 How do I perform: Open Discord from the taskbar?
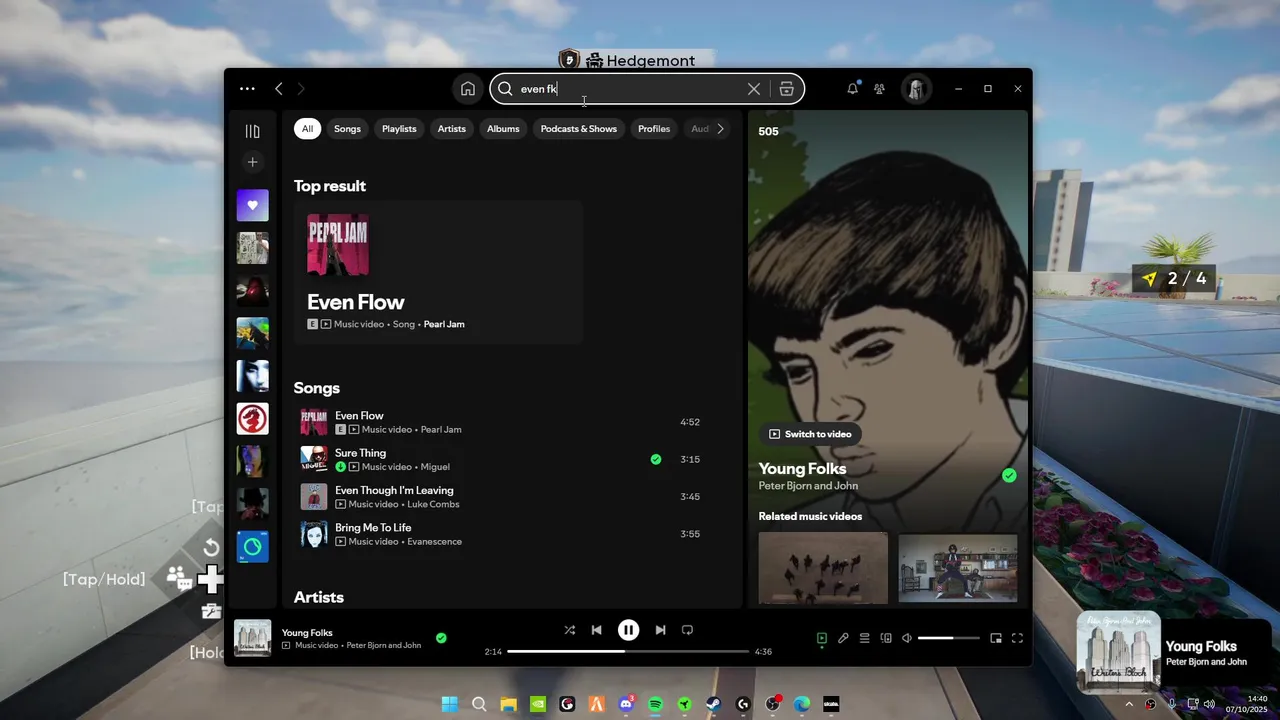coord(626,704)
